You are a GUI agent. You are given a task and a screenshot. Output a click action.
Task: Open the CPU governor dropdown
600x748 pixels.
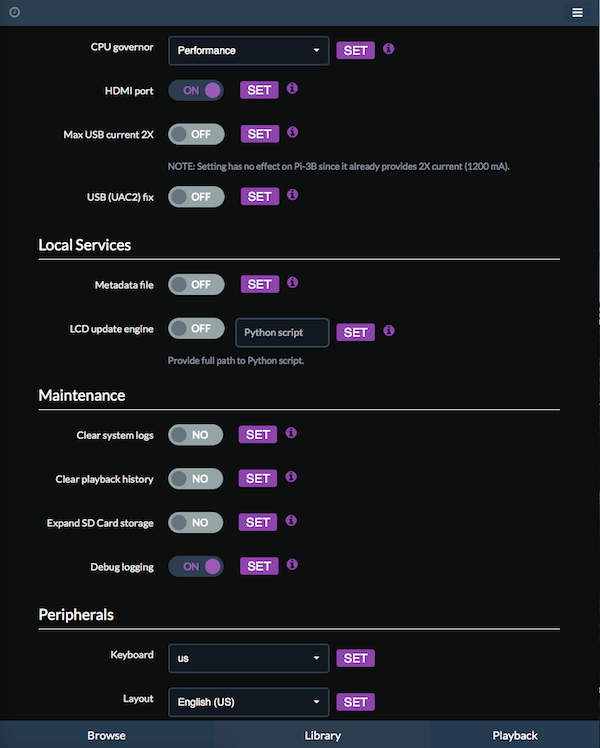pyautogui.click(x=248, y=51)
